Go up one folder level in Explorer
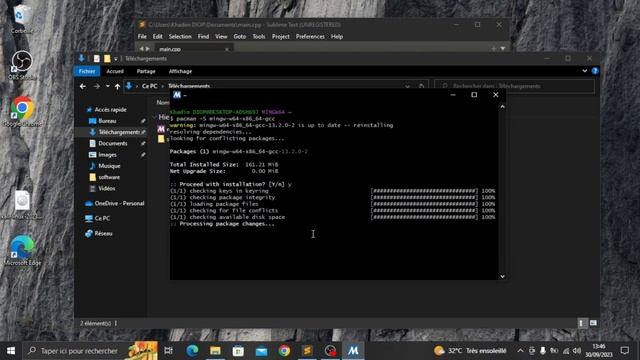Image resolution: width=640 pixels, height=360 pixels. (118, 87)
